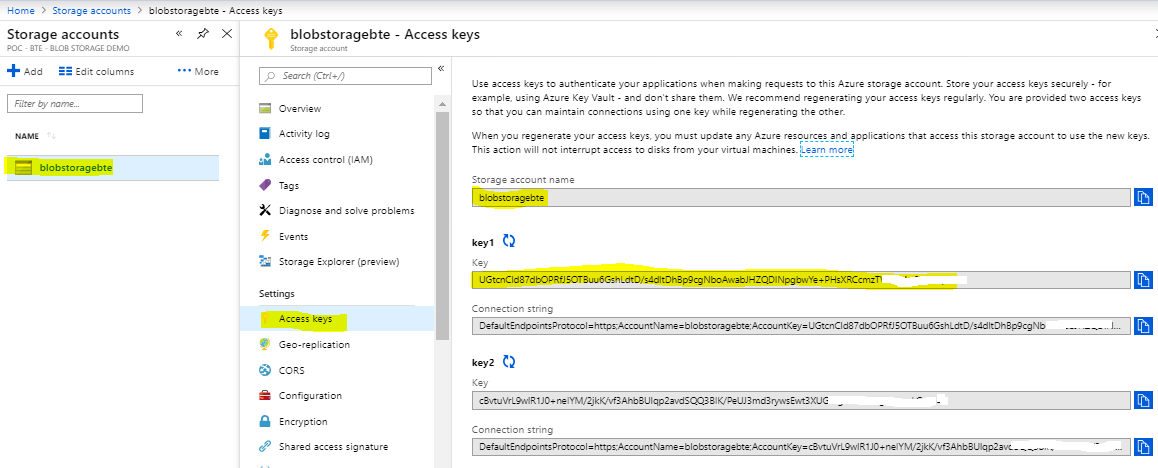This screenshot has height=468, width=1158.
Task: Open Storage Explorer (preview)
Action: click(x=337, y=261)
